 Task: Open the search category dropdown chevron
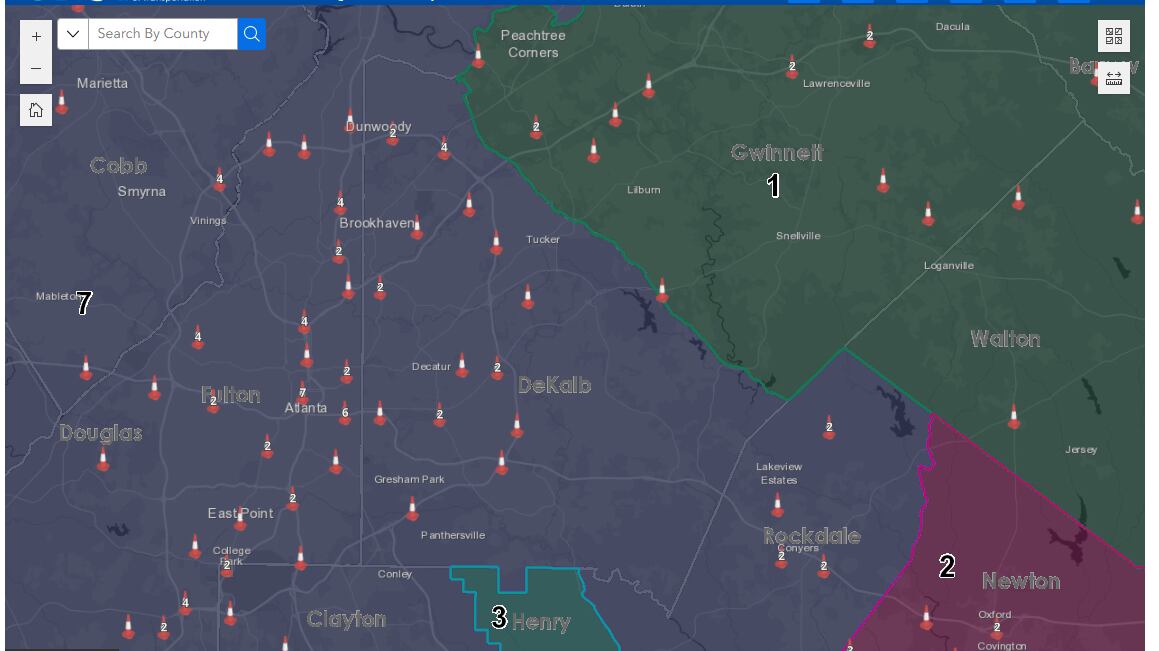click(72, 33)
